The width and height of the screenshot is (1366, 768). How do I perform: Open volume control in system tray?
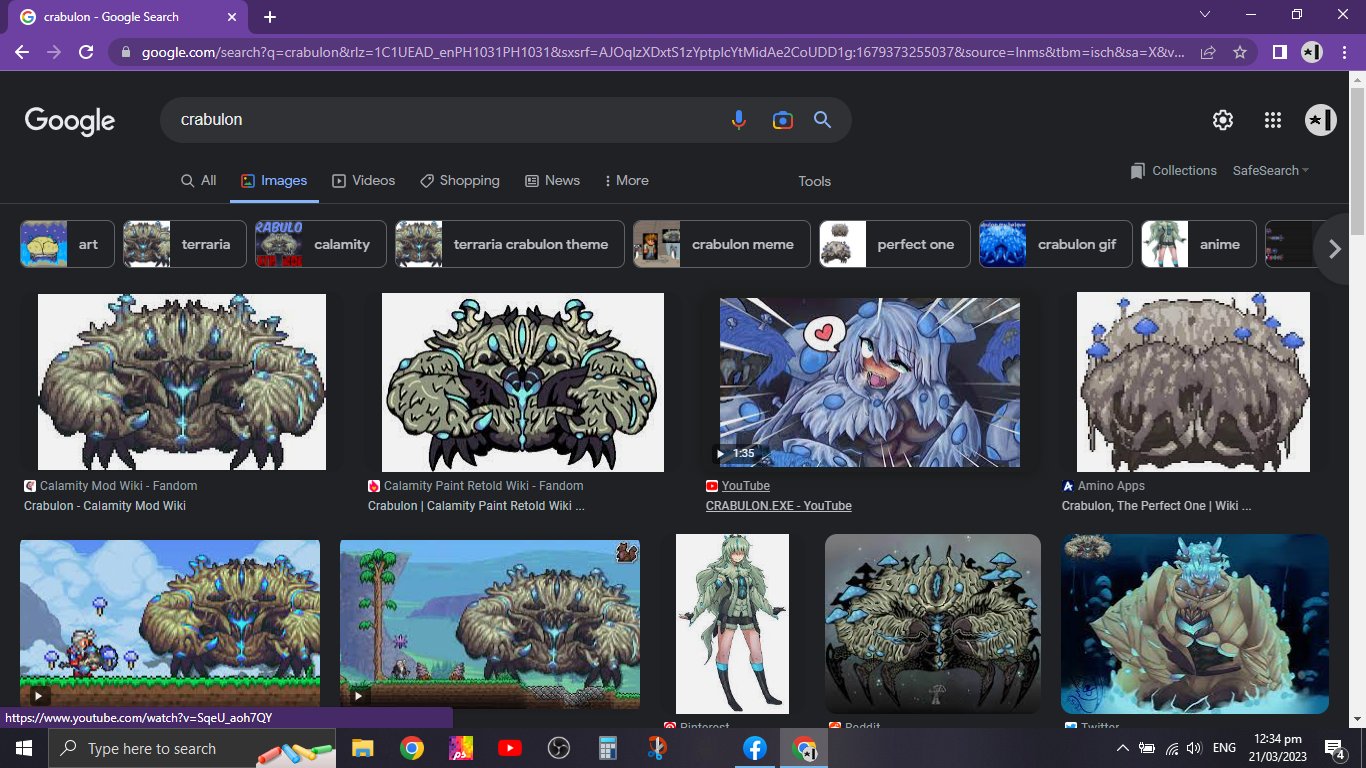click(x=1193, y=748)
